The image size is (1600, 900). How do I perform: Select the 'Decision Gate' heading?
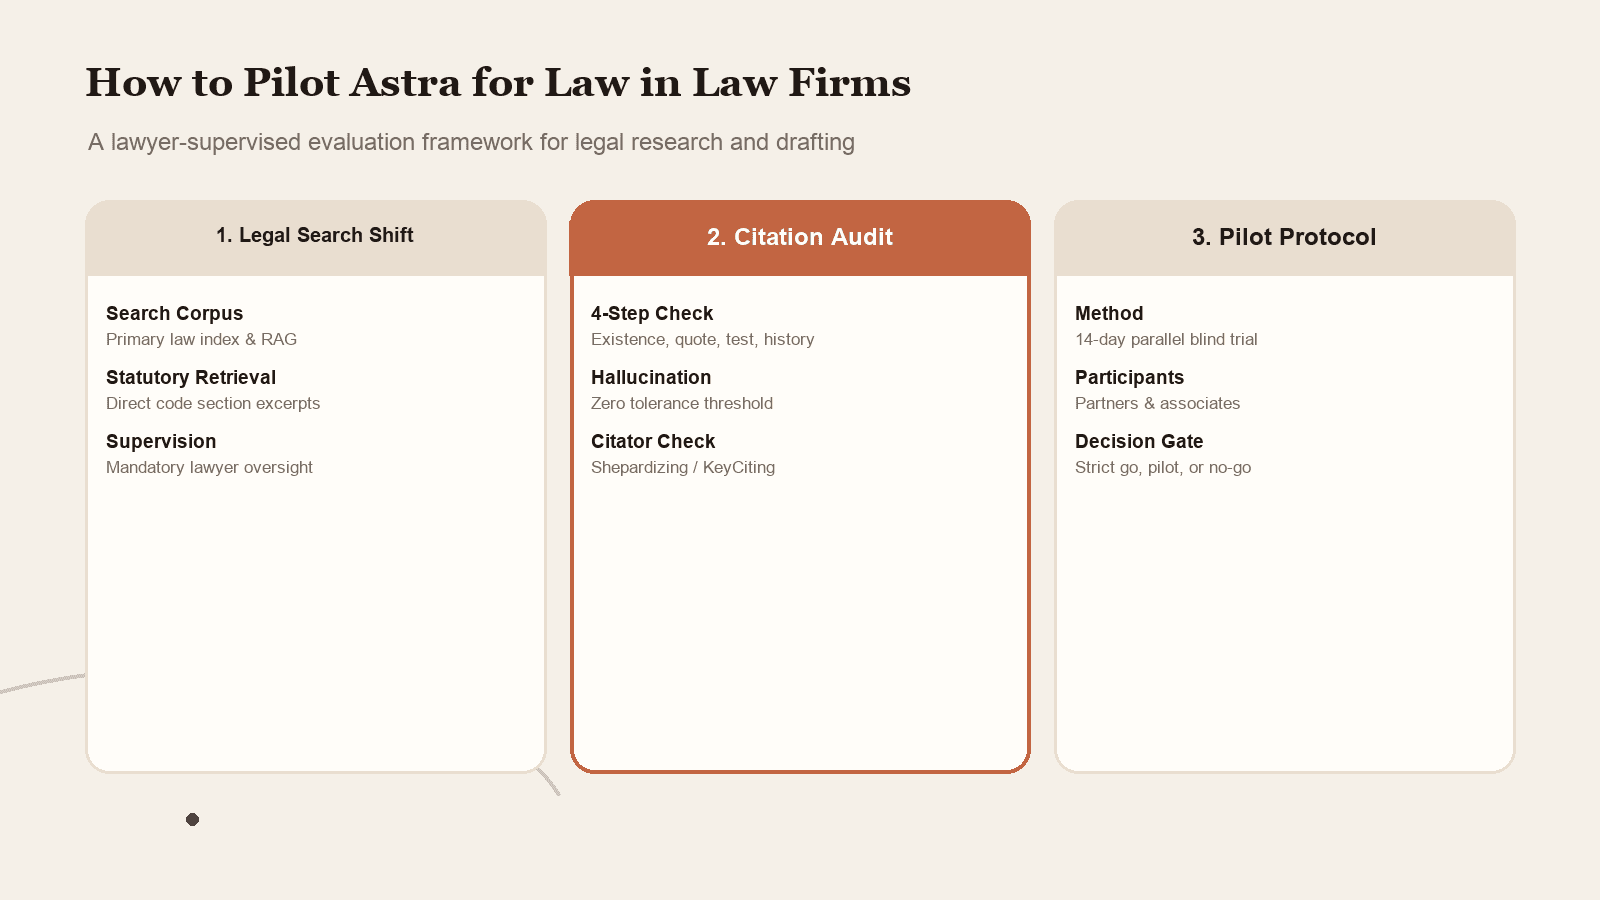1139,441
